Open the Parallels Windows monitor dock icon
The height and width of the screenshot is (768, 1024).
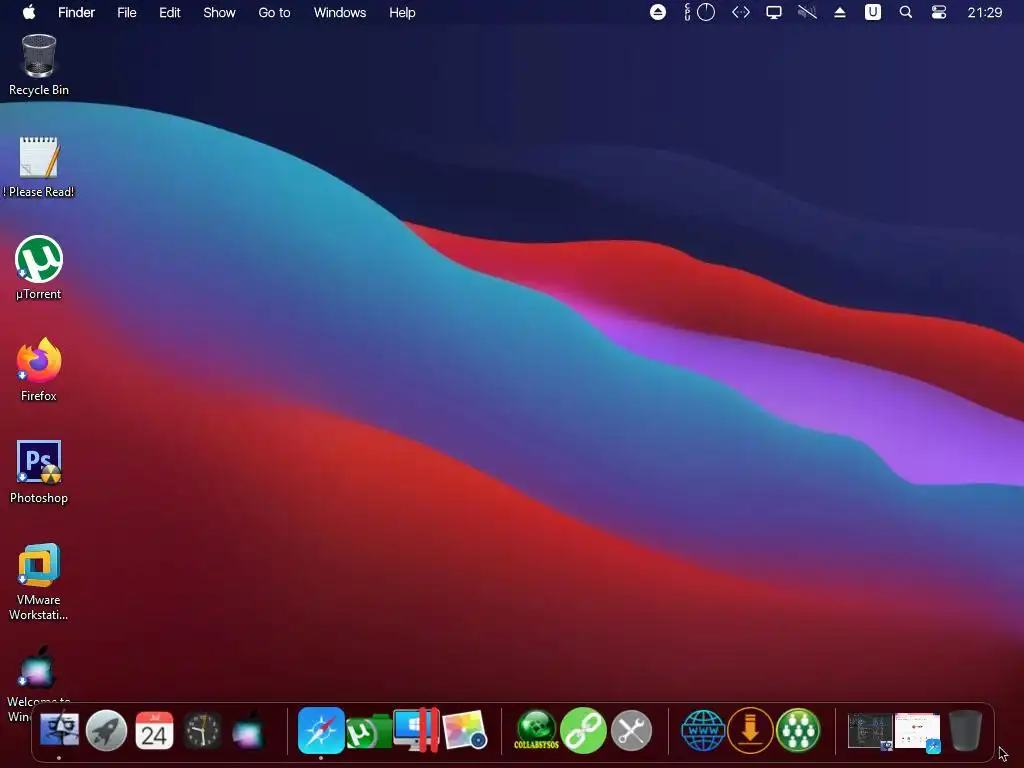pos(416,729)
